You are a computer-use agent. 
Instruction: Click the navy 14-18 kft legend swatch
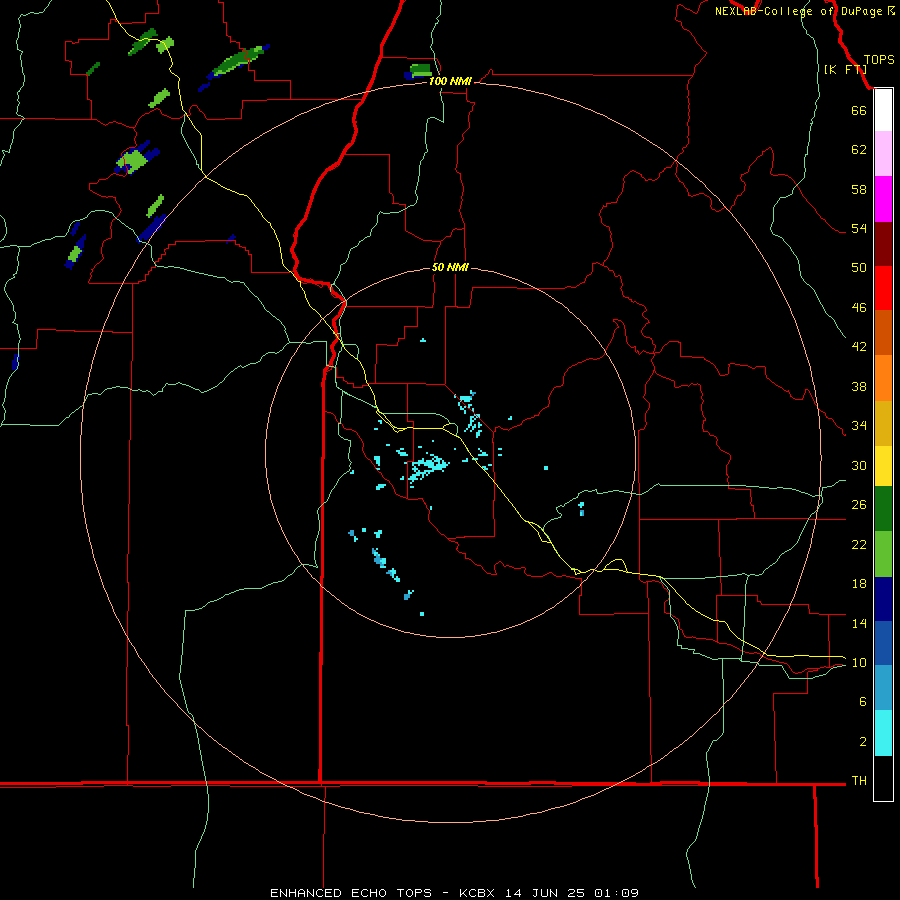click(x=883, y=599)
